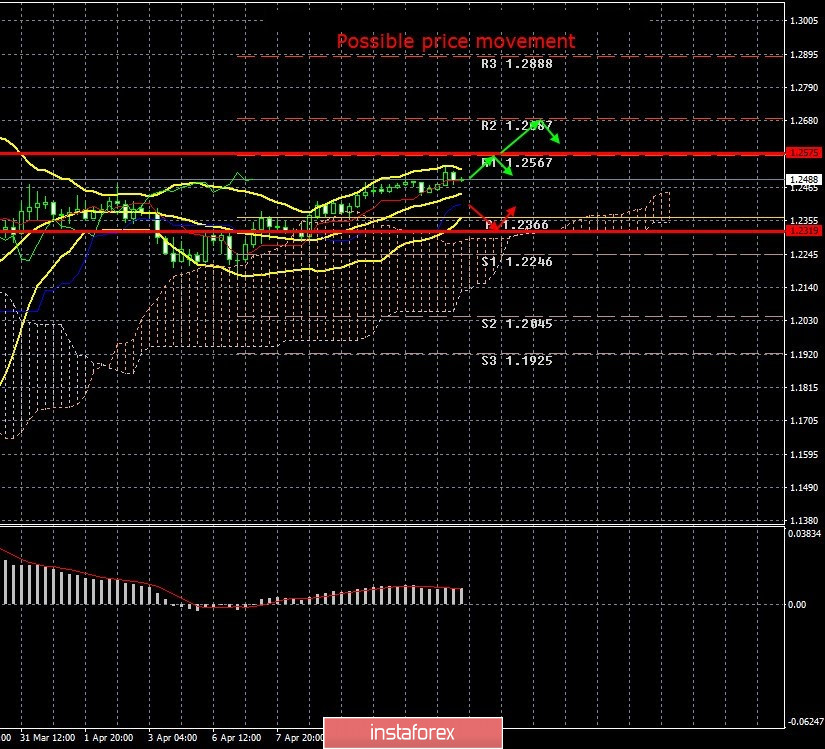The width and height of the screenshot is (825, 749).
Task: Click the red 1.2319 price tag
Action: 803,230
